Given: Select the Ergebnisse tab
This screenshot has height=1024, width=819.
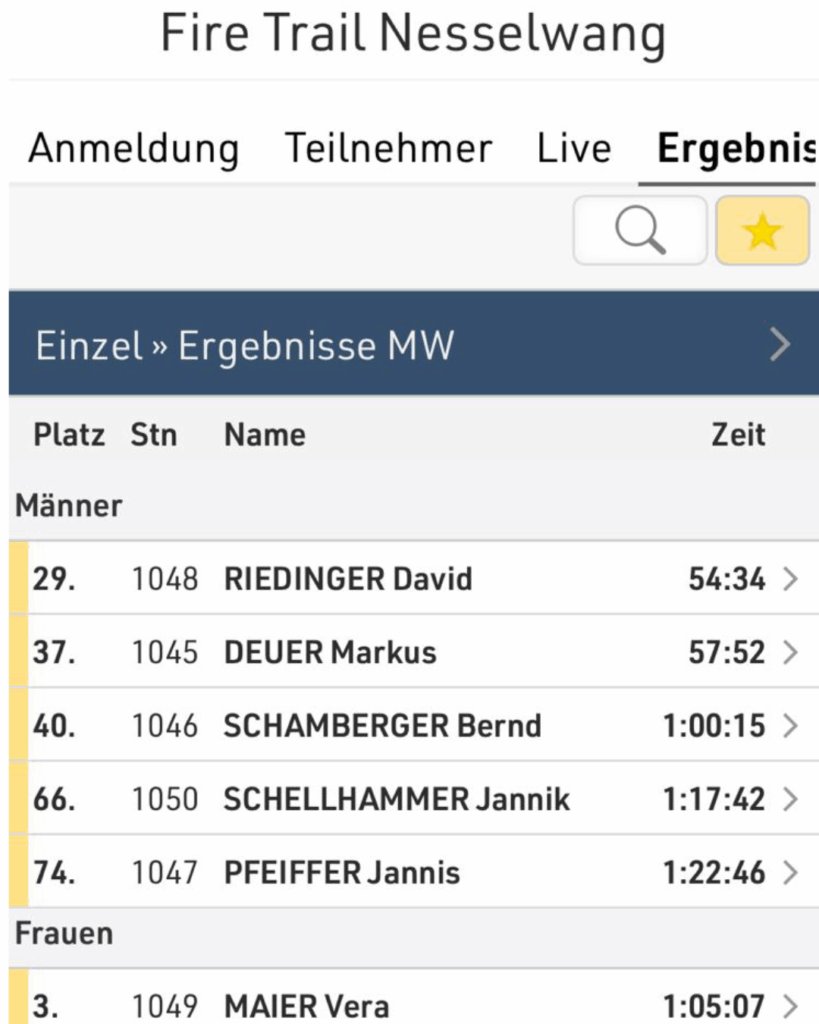Looking at the screenshot, I should pyautogui.click(x=735, y=149).
